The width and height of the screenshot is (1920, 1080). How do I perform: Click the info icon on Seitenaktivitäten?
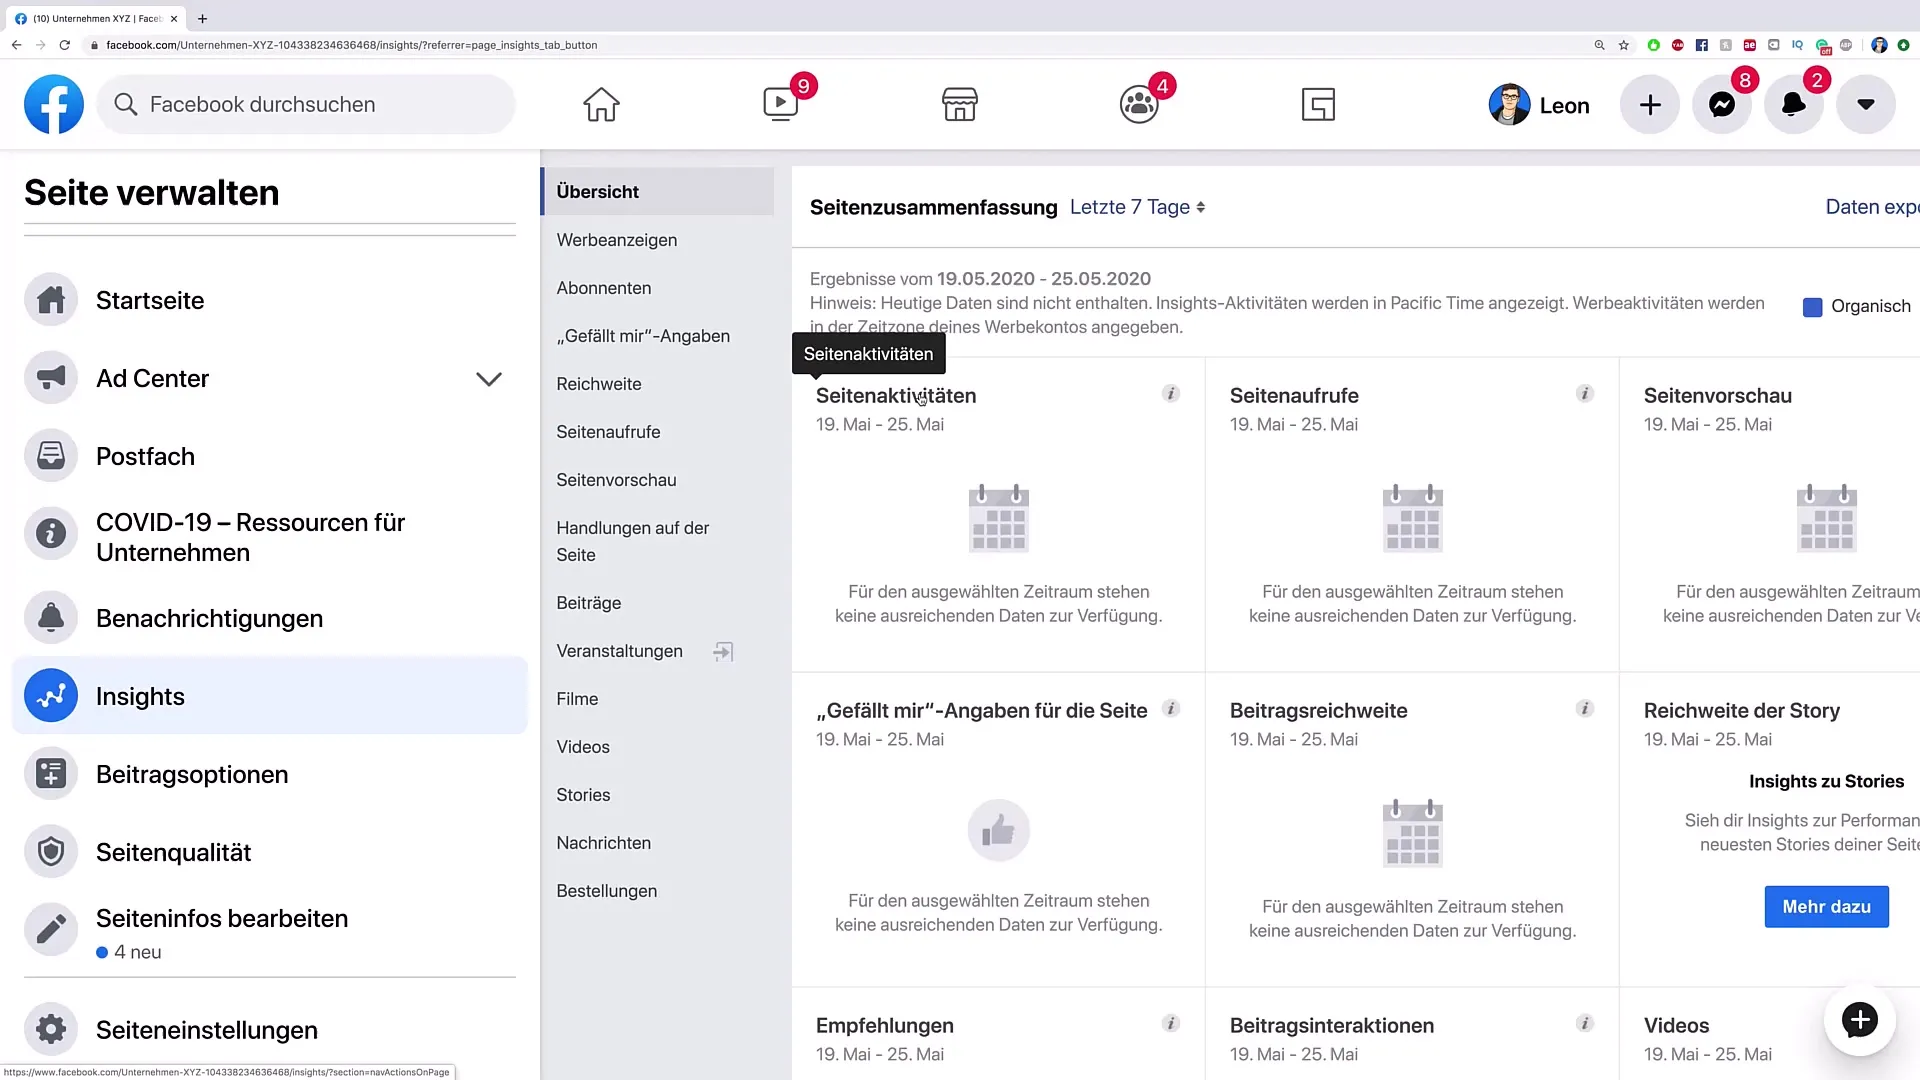1171,394
